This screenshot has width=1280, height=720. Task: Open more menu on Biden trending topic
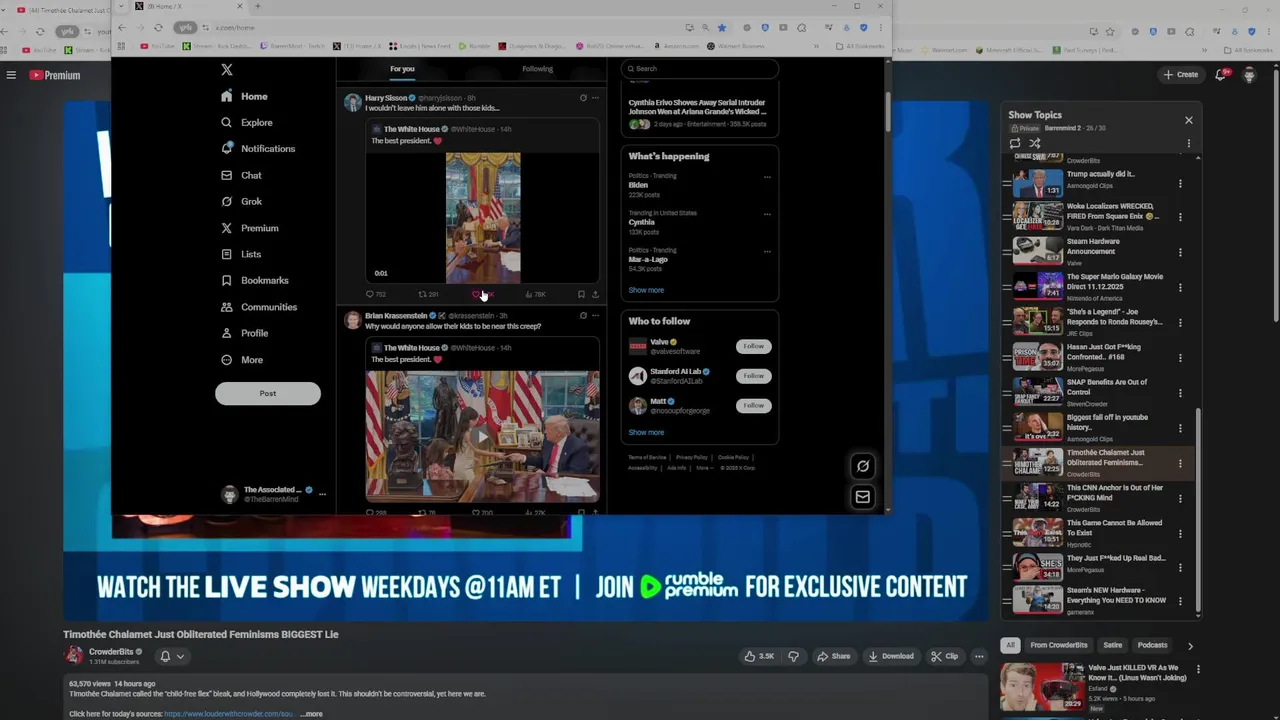tap(767, 177)
